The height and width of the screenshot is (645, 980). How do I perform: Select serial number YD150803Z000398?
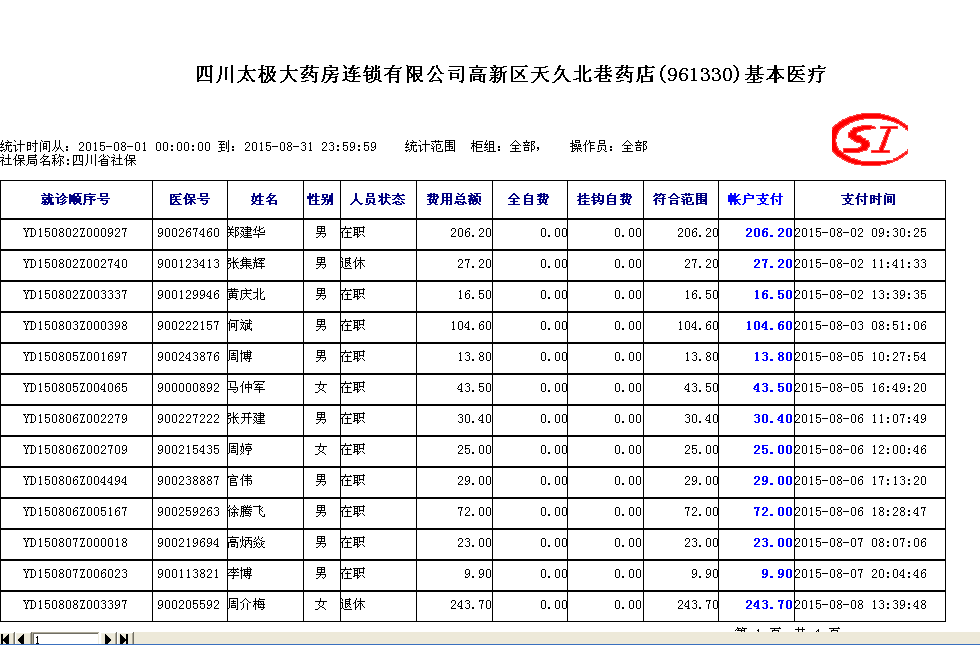[76, 326]
